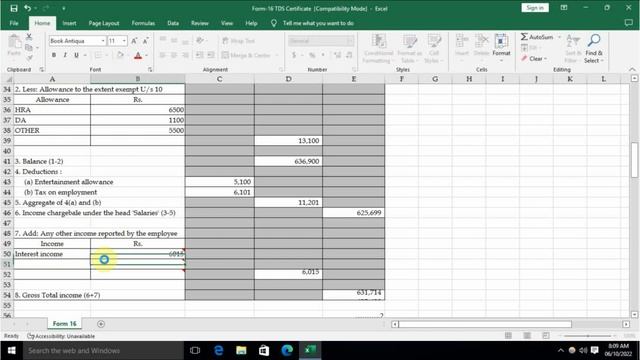Switch to Page Break Preview icon
This screenshot has width=640, height=360.
546,336
